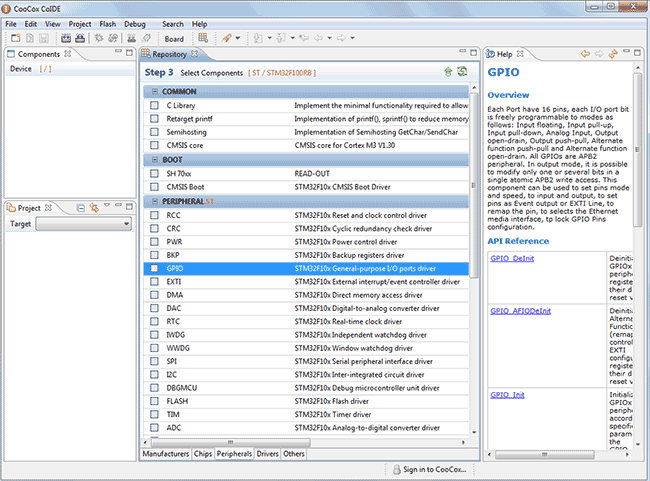650x481 pixels.
Task: Tick the CMSIS Boot checkbox
Action: 154,187
